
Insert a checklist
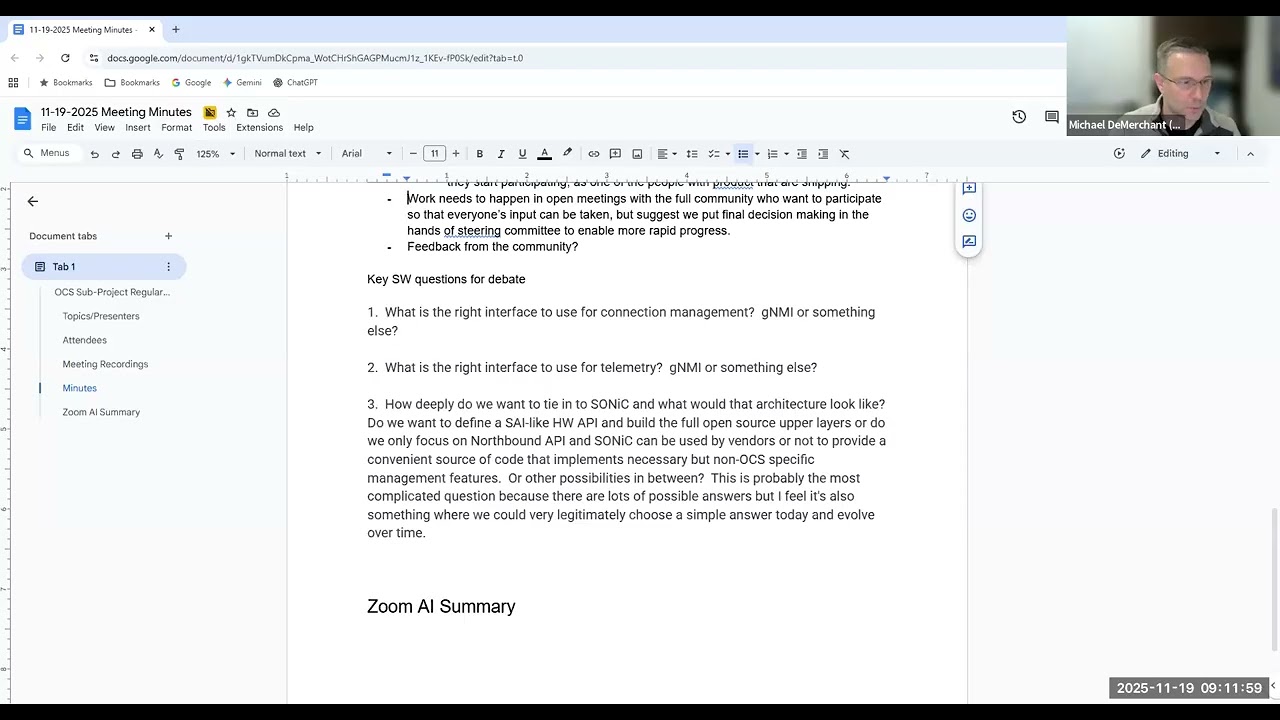(713, 154)
